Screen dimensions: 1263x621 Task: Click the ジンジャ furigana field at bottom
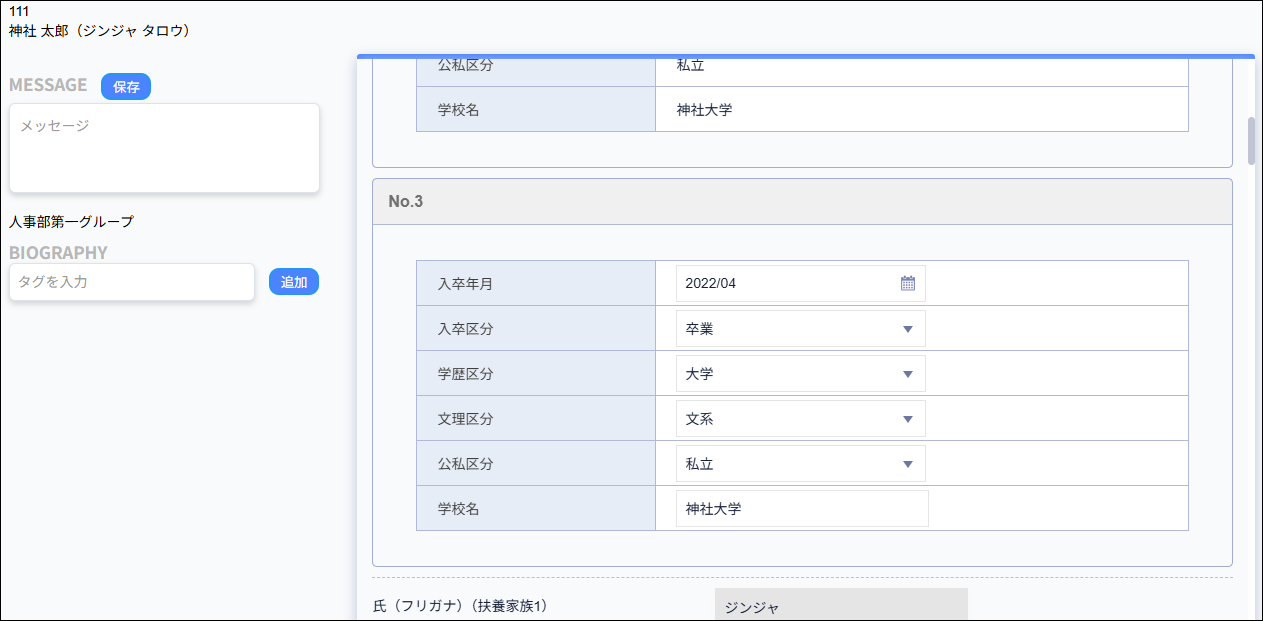point(840,605)
